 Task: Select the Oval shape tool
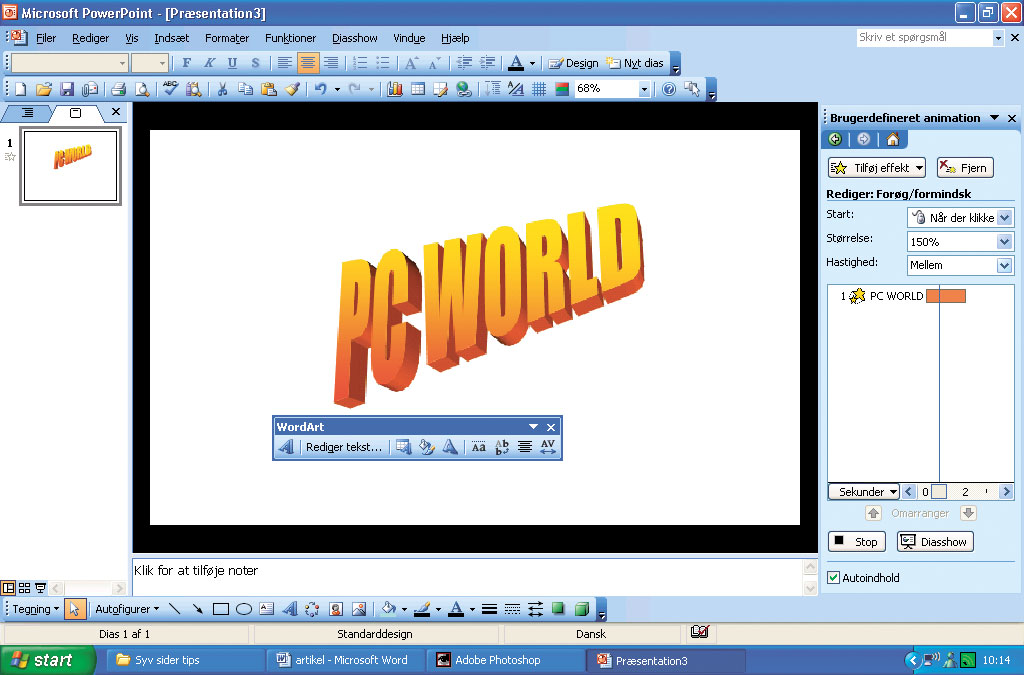tap(243, 608)
